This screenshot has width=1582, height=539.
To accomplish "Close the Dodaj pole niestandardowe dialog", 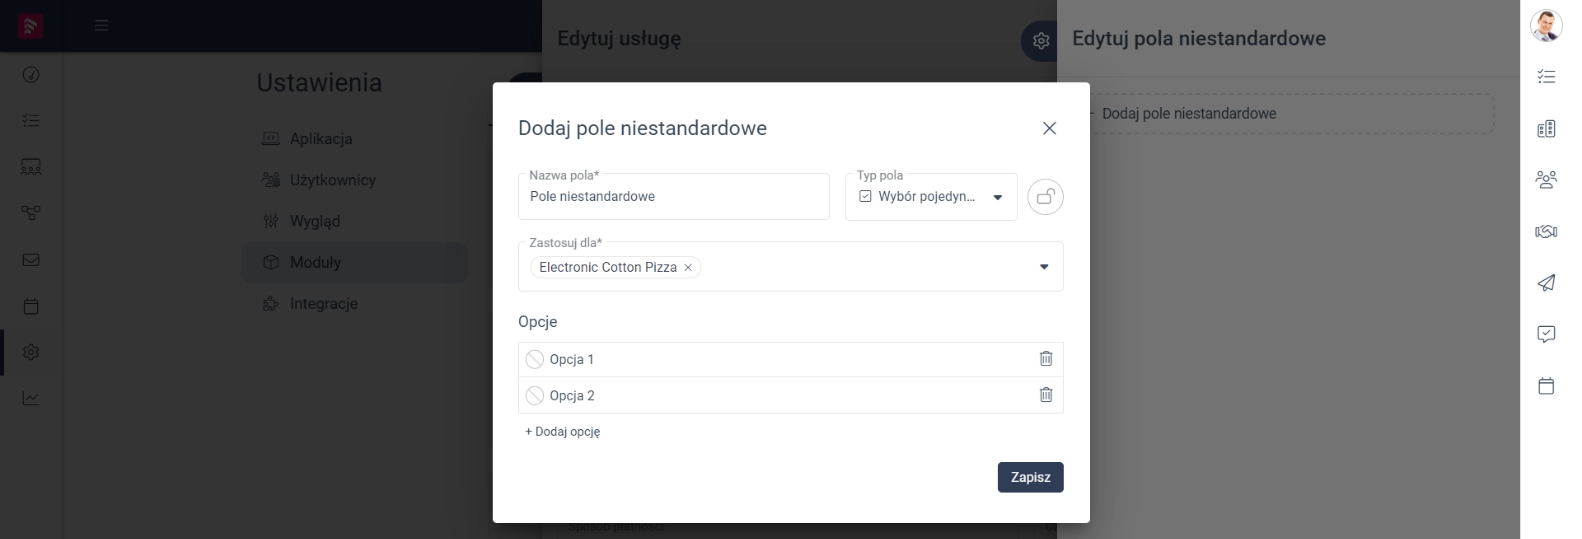I will (x=1049, y=128).
